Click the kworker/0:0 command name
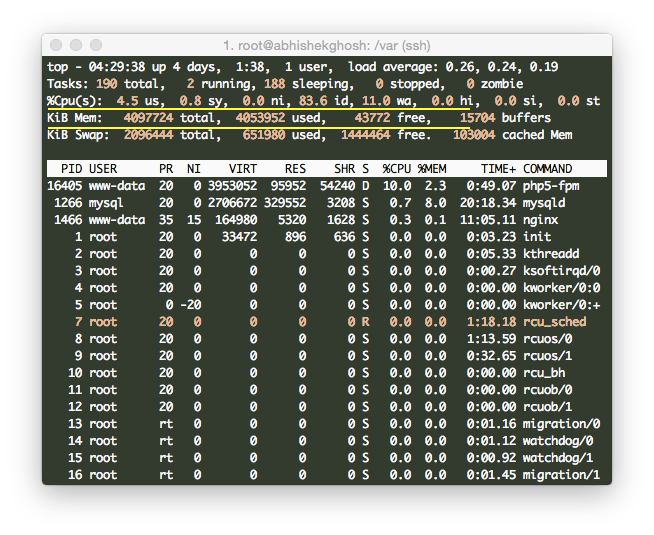Viewport: 654px width, 535px height. point(561,288)
